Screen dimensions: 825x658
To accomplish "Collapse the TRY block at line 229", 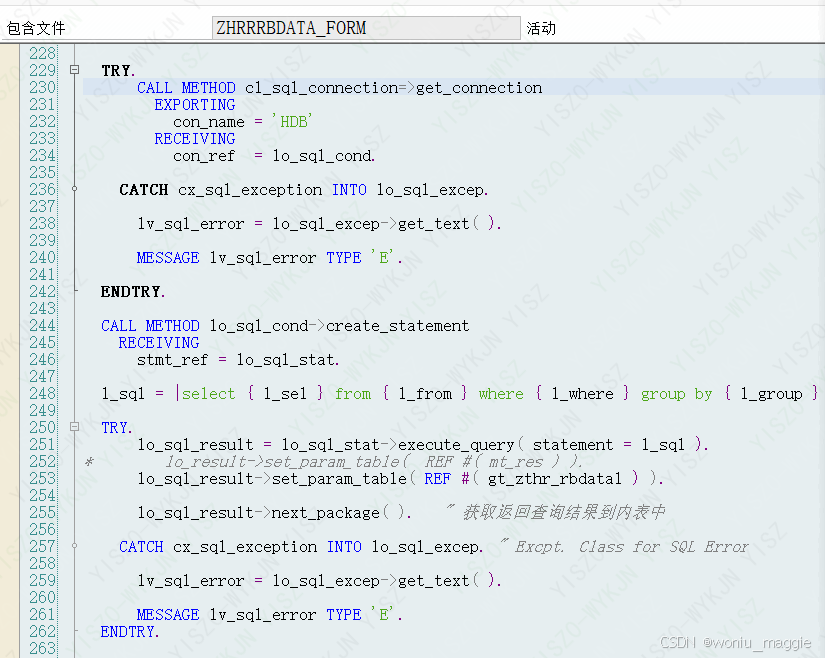I will (x=75, y=69).
